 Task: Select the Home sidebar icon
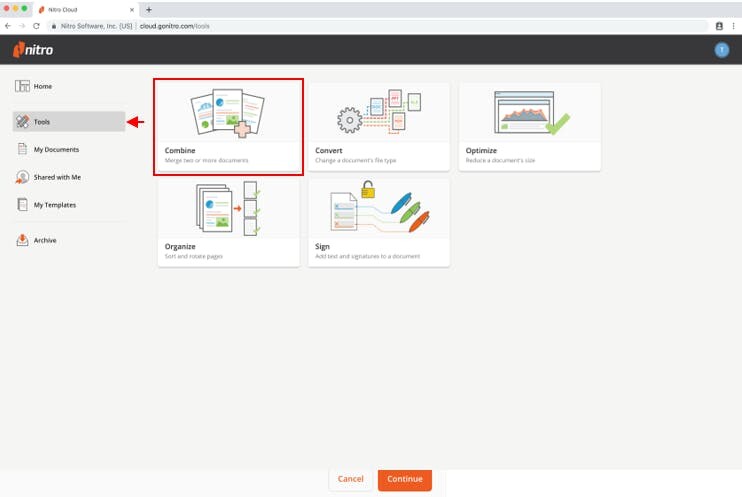click(22, 86)
